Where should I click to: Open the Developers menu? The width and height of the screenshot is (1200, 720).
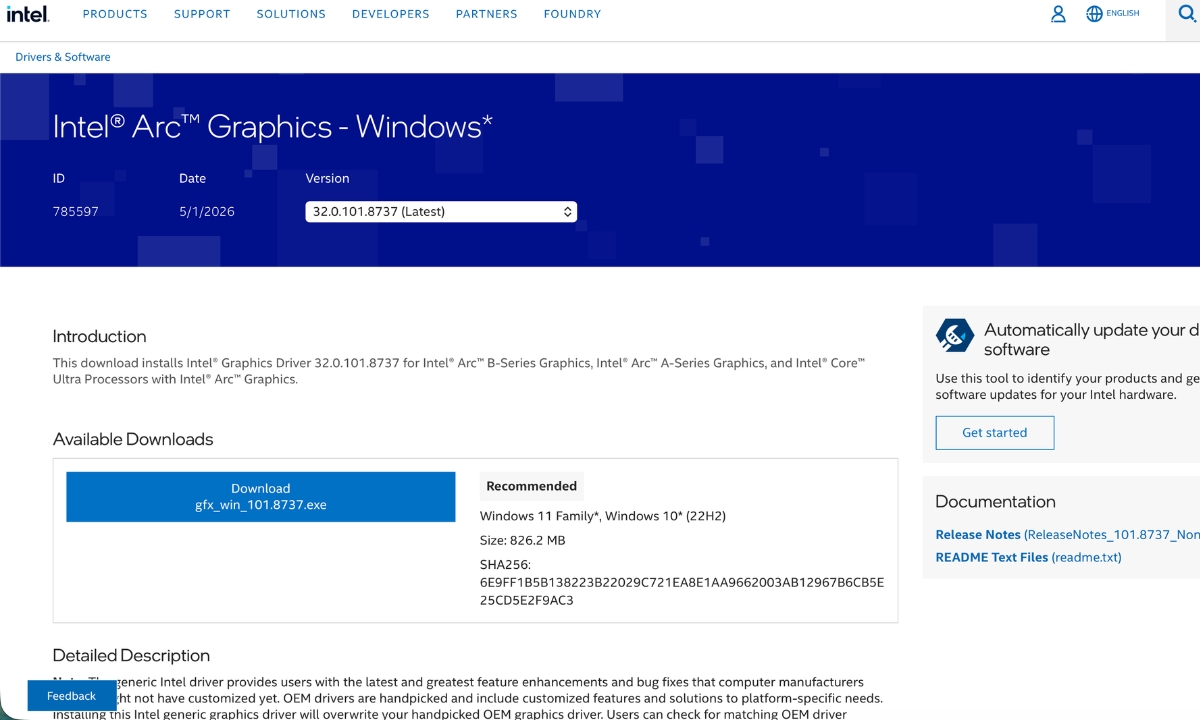click(x=391, y=14)
